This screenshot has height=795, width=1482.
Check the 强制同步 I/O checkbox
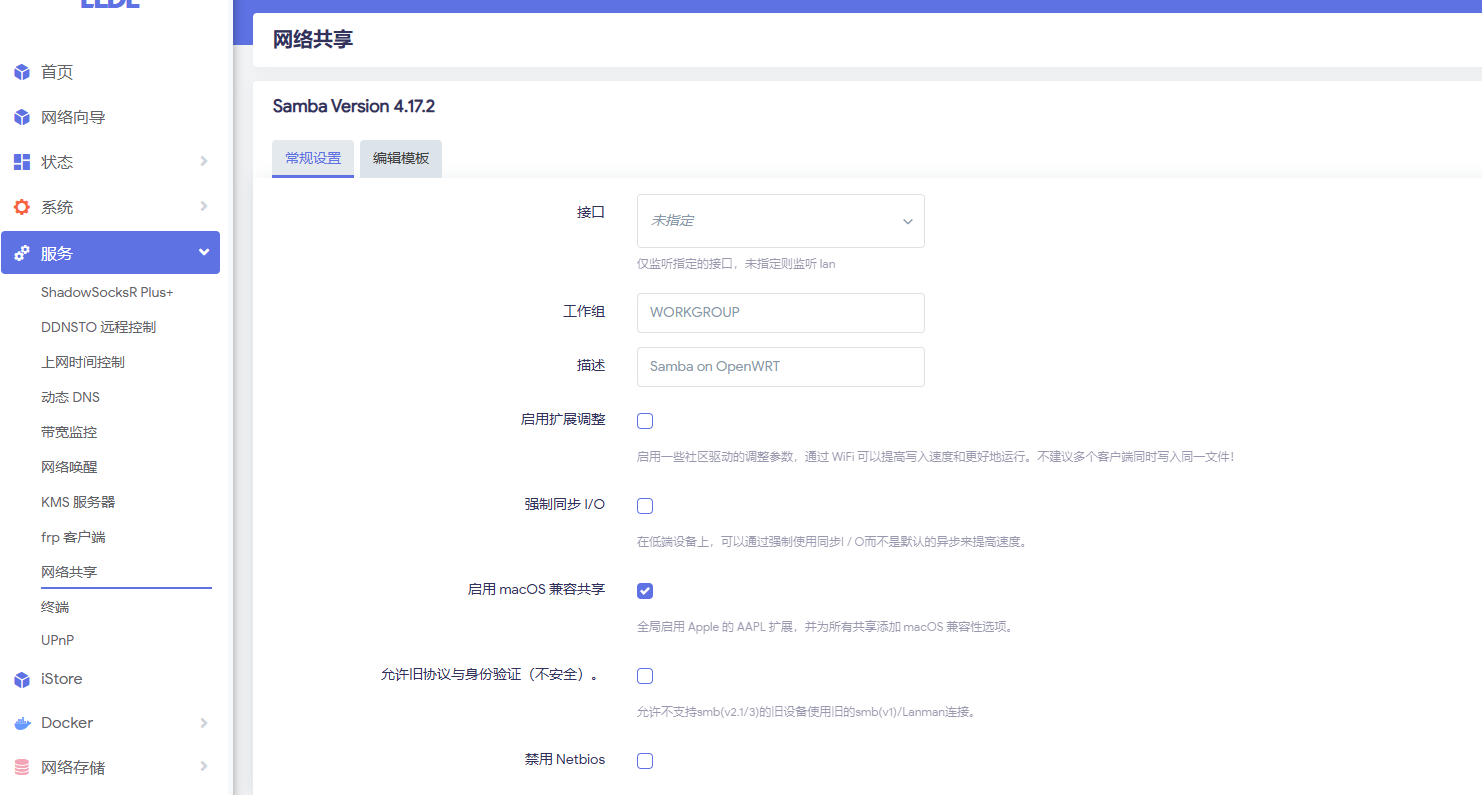(x=645, y=506)
